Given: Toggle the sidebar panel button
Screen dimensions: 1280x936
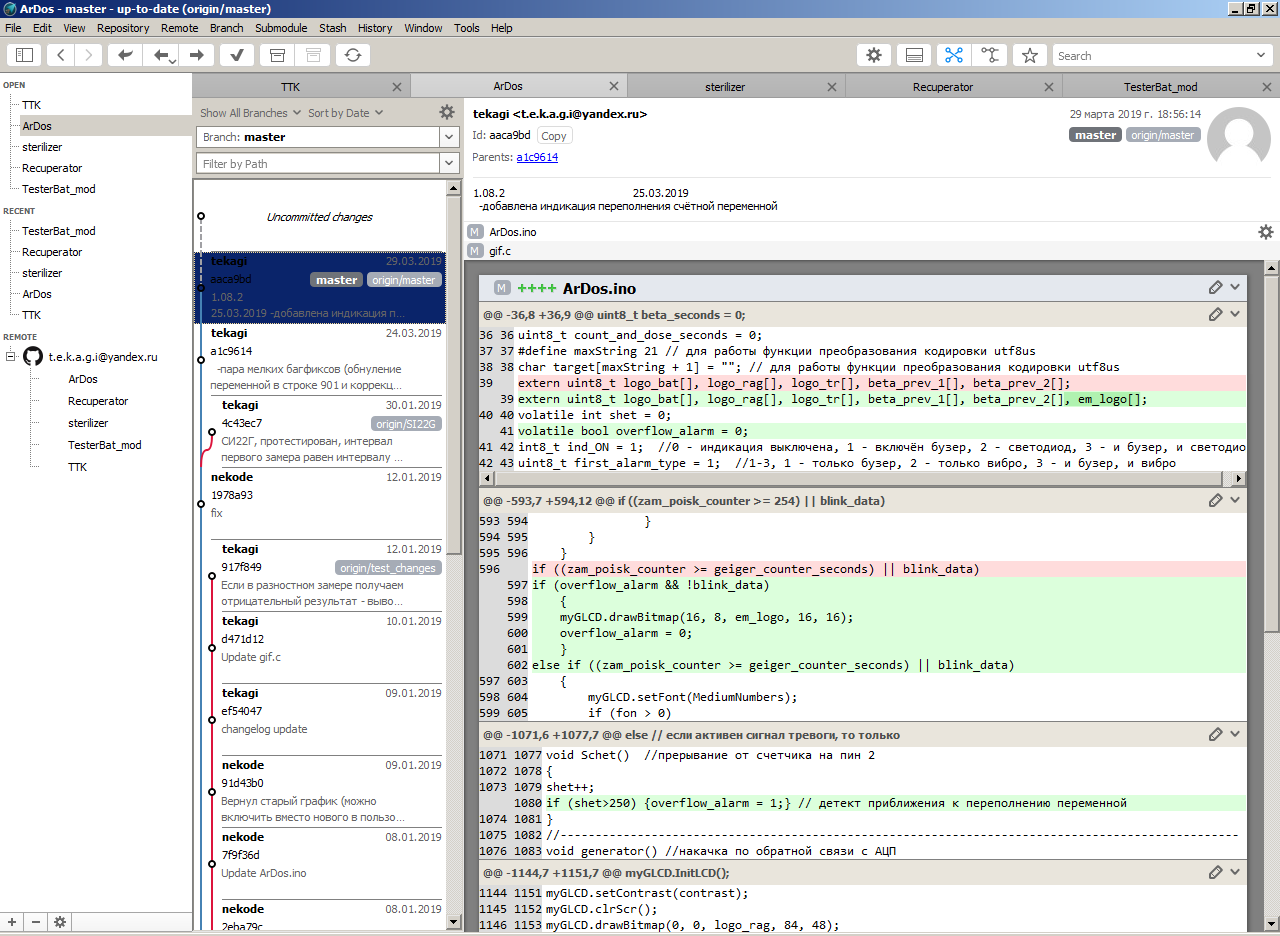Looking at the screenshot, I should pos(25,55).
